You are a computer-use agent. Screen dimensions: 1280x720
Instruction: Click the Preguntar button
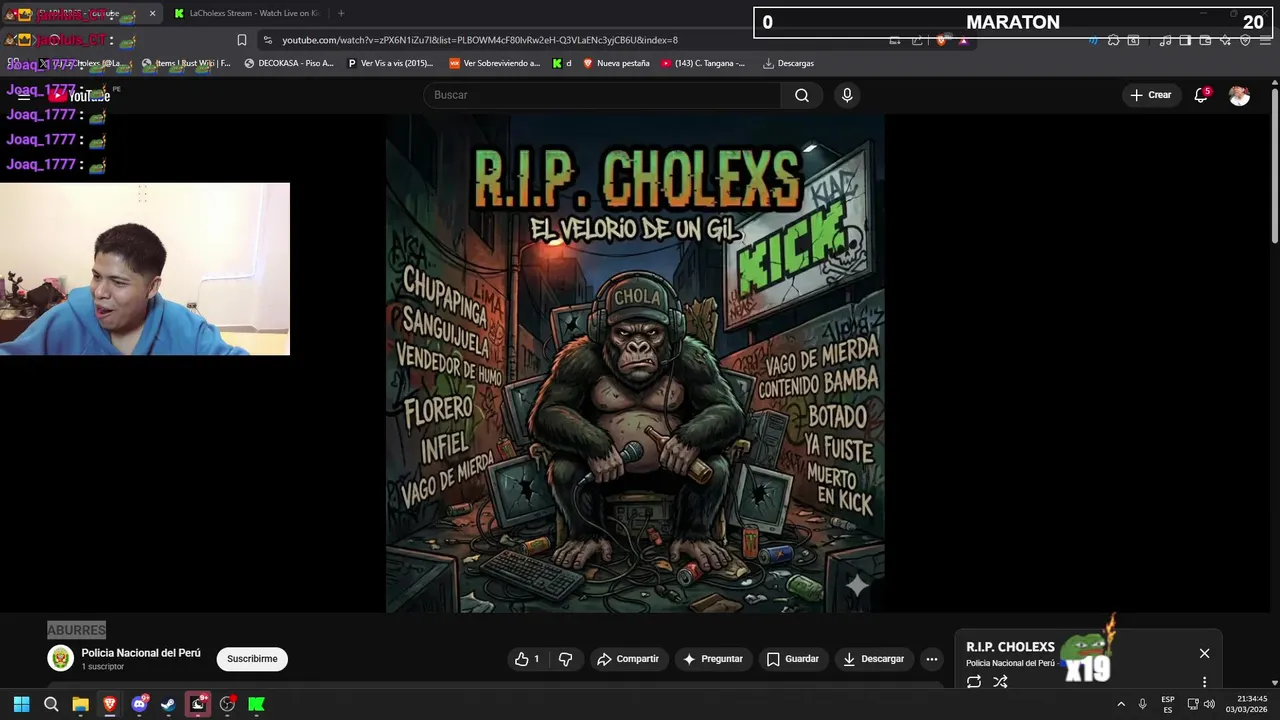point(712,659)
